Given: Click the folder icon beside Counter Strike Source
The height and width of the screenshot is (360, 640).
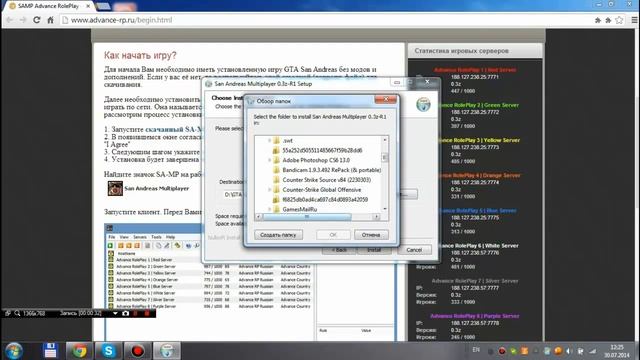Looking at the screenshot, I should pyautogui.click(x=276, y=180).
